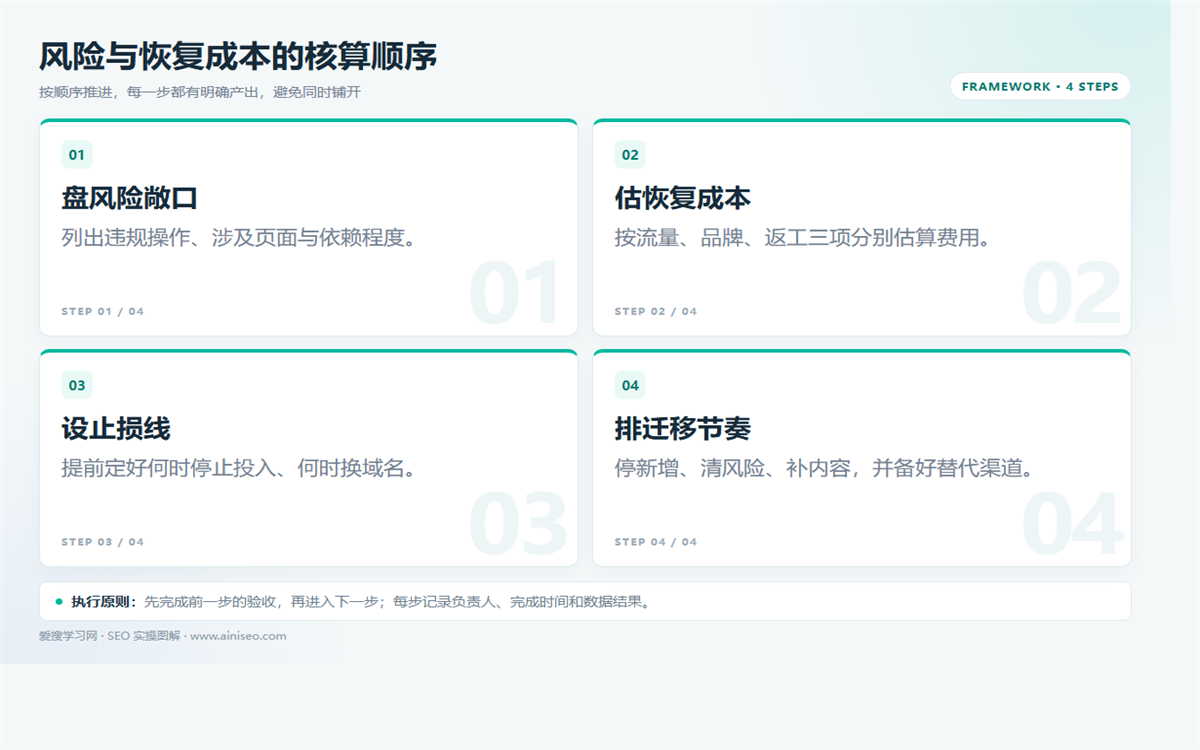The width and height of the screenshot is (1200, 750).
Task: Click the 02 number badge
Action: coord(630,155)
